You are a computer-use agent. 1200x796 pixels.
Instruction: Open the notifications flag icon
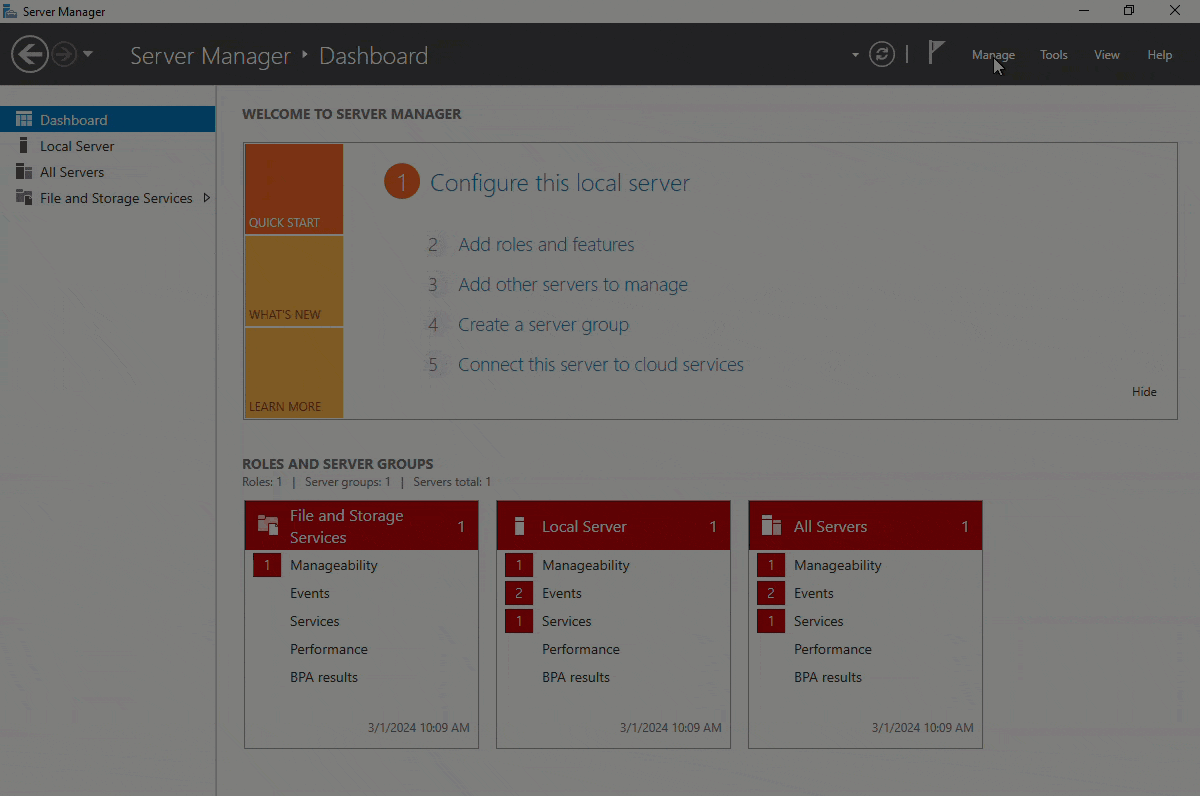tap(936, 53)
